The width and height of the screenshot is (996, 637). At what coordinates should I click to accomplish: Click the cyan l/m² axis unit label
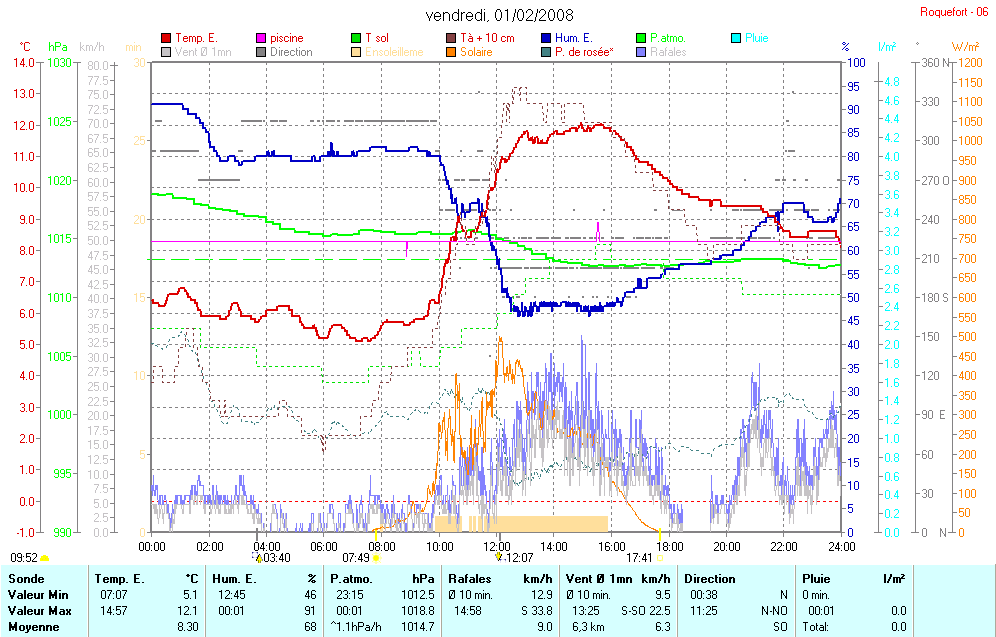pyautogui.click(x=887, y=47)
